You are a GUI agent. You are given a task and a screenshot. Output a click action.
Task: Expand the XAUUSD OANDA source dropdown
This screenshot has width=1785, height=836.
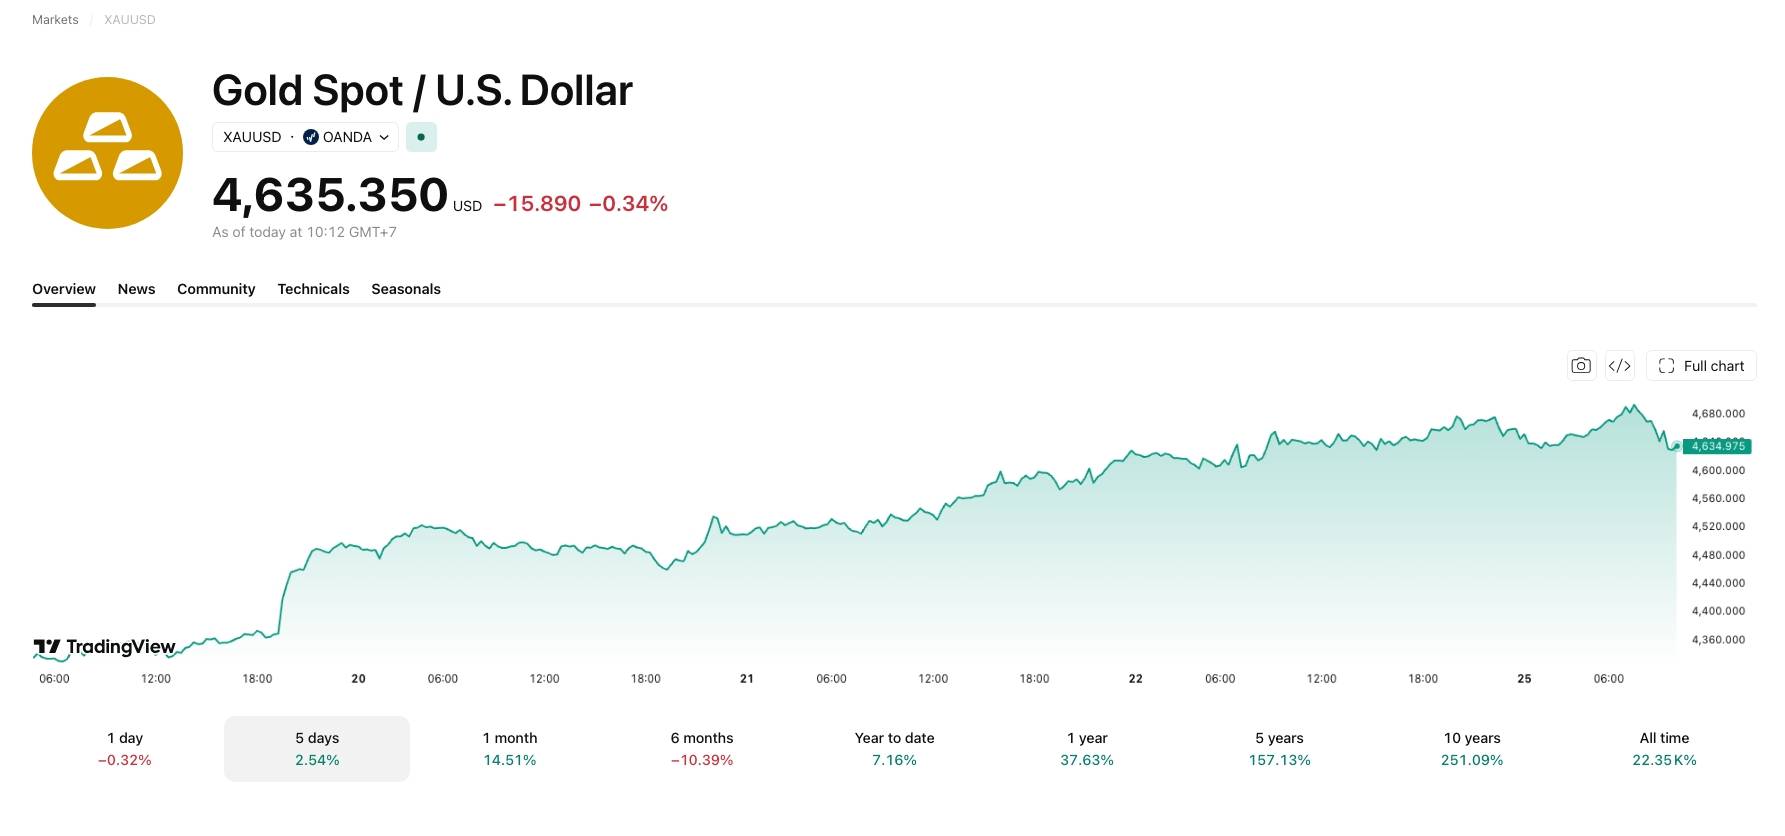click(305, 137)
